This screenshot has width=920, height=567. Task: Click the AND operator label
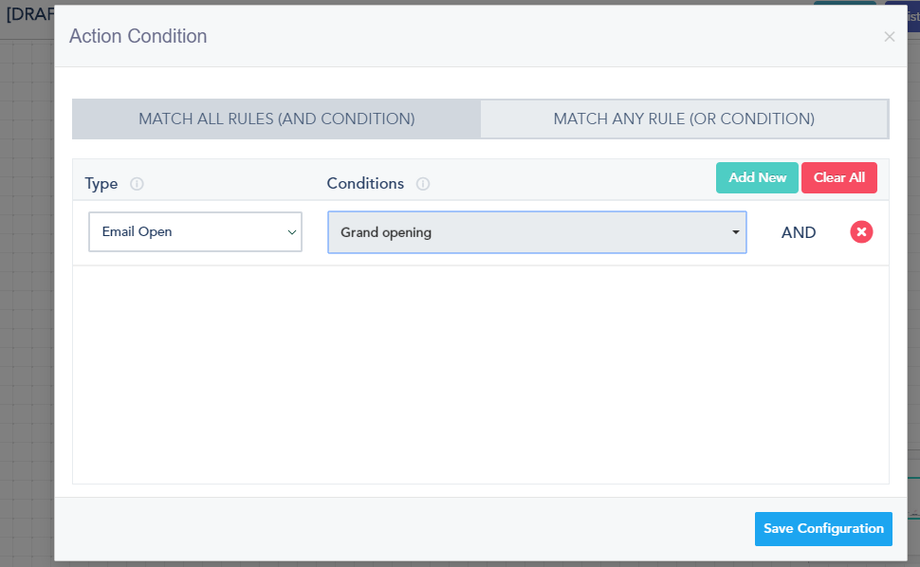(798, 233)
